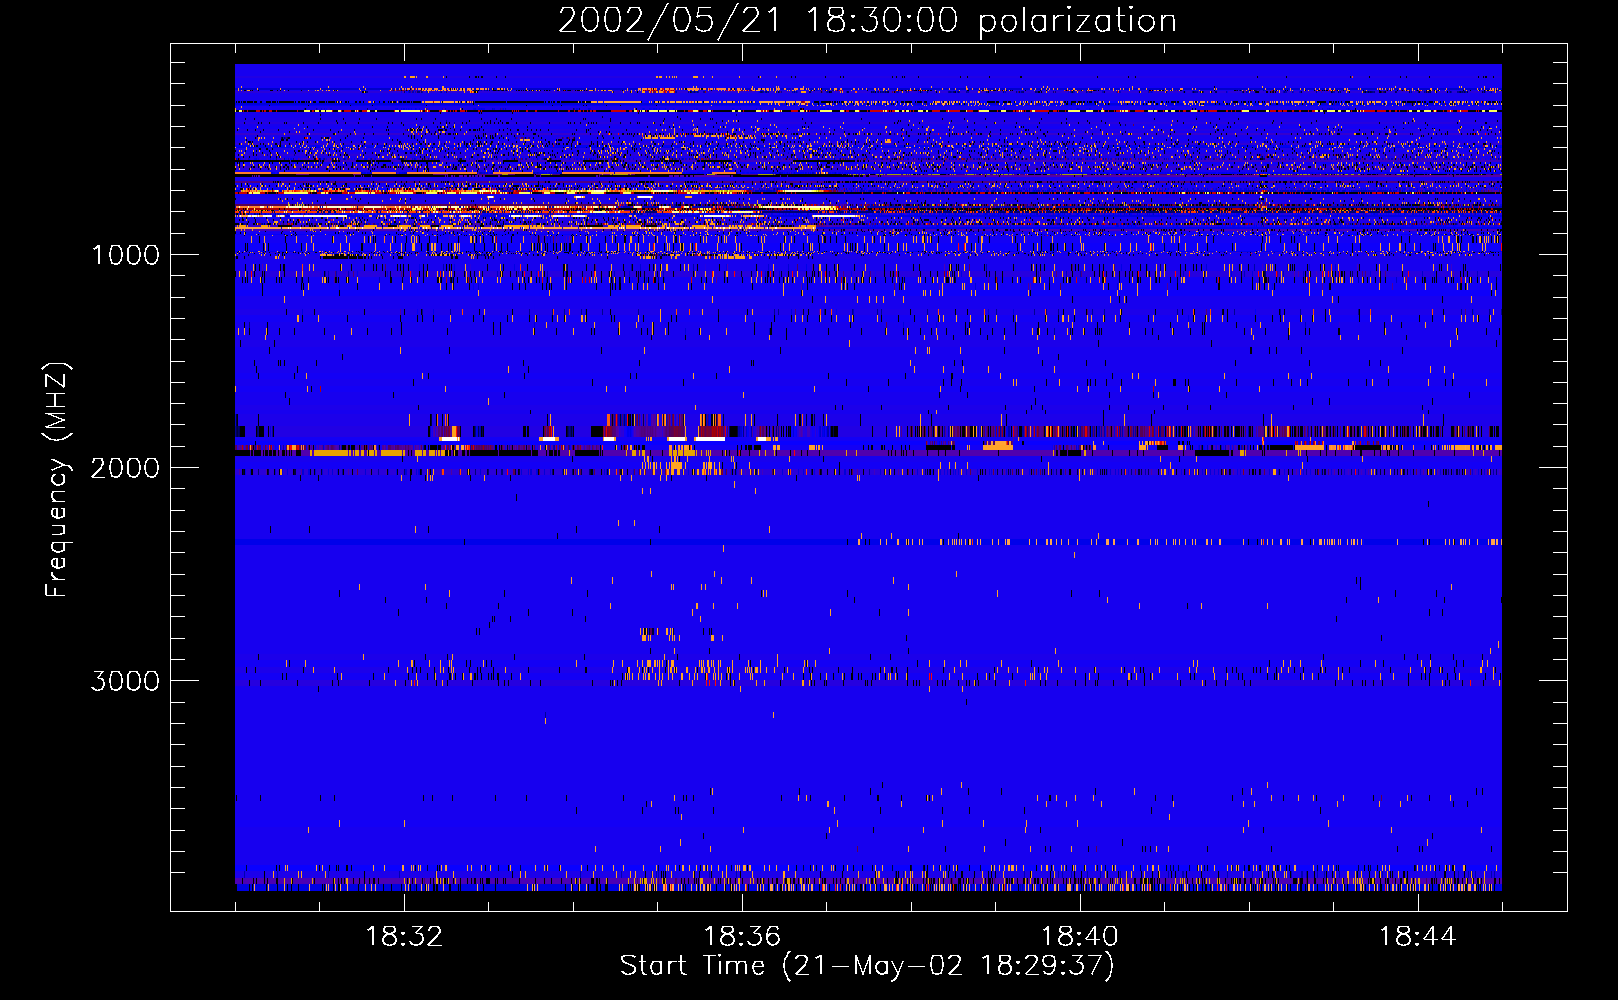Click the 3000 frequency tick label
1618x1000 pixels.
(125, 681)
